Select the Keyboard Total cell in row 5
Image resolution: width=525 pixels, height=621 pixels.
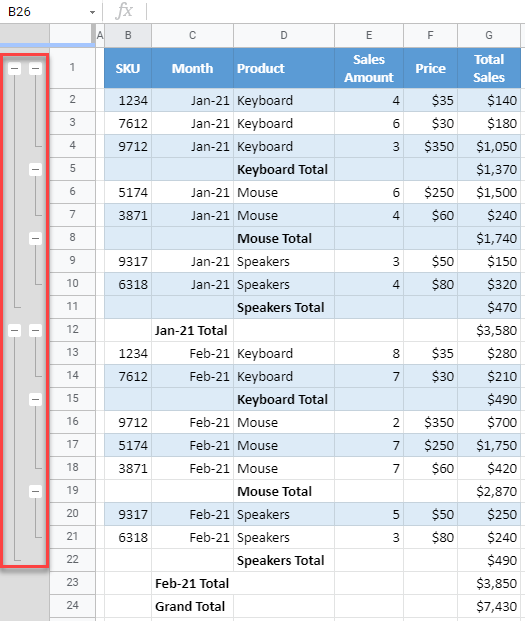(284, 170)
